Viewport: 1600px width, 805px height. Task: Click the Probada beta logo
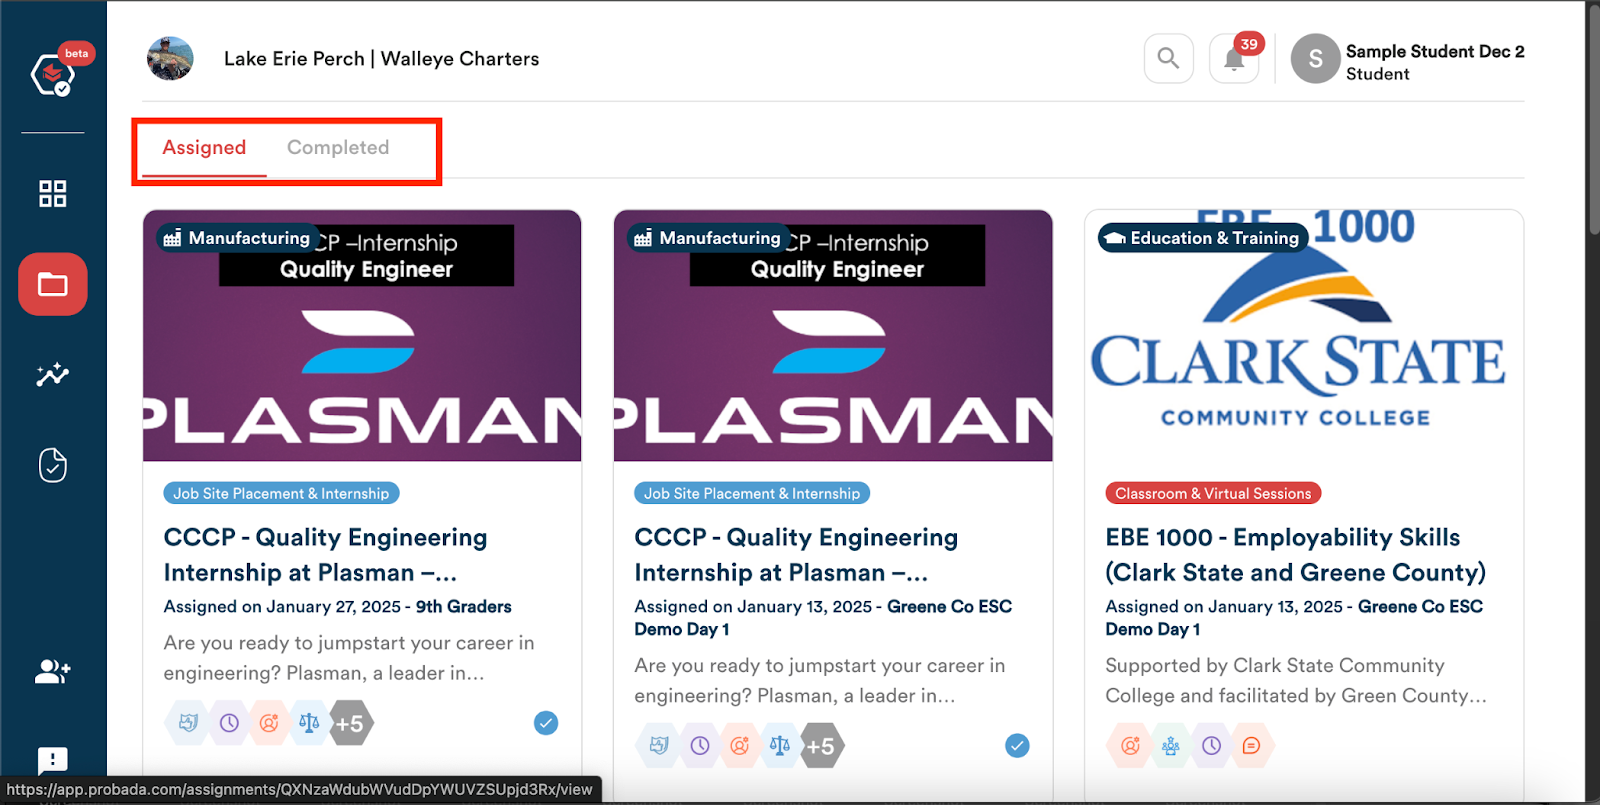coord(53,73)
